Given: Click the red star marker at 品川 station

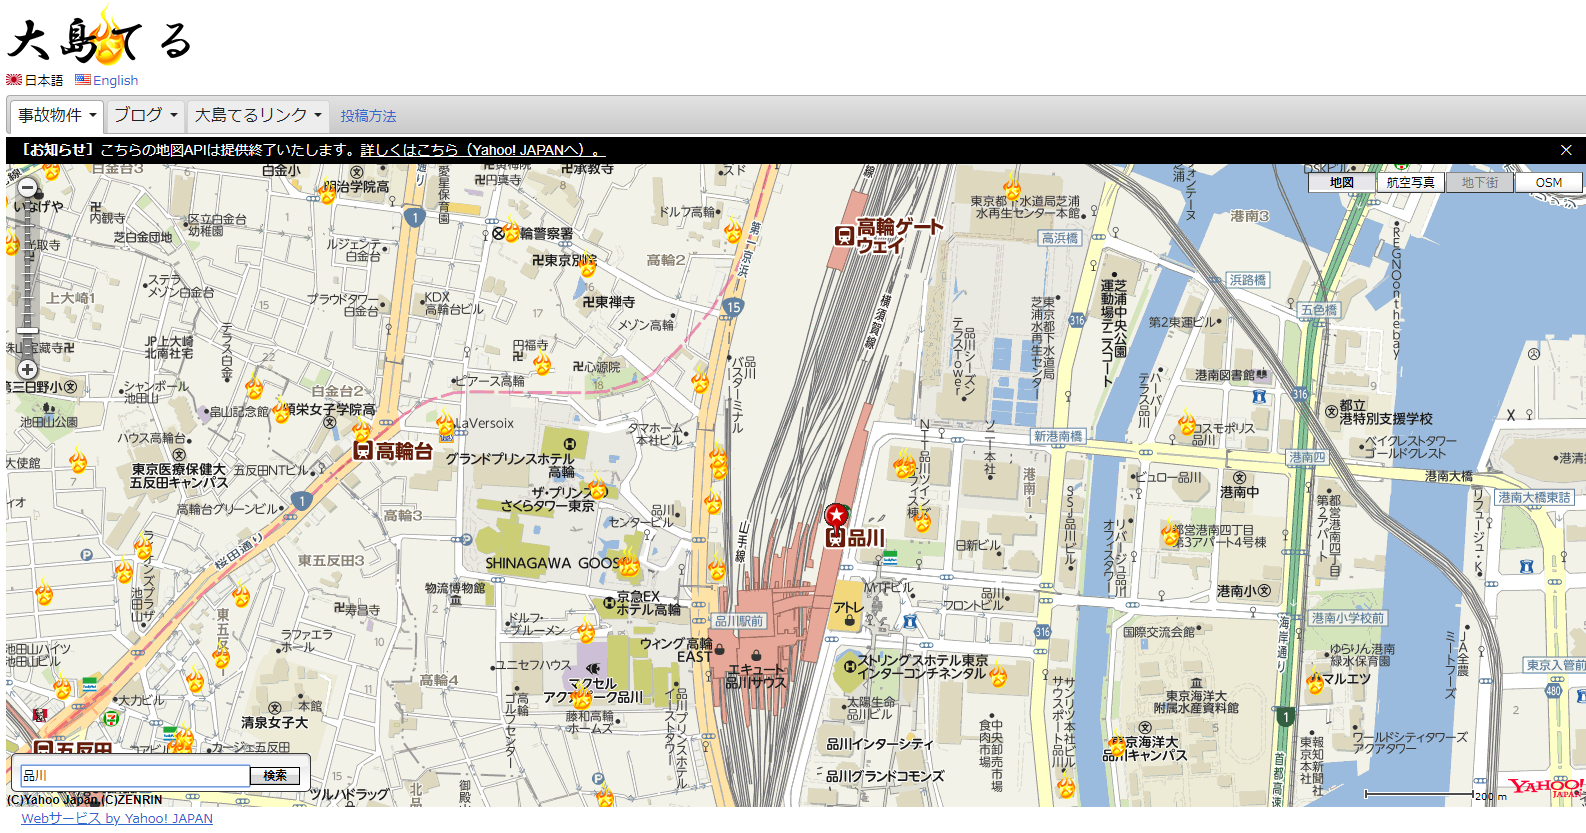Looking at the screenshot, I should (x=836, y=515).
